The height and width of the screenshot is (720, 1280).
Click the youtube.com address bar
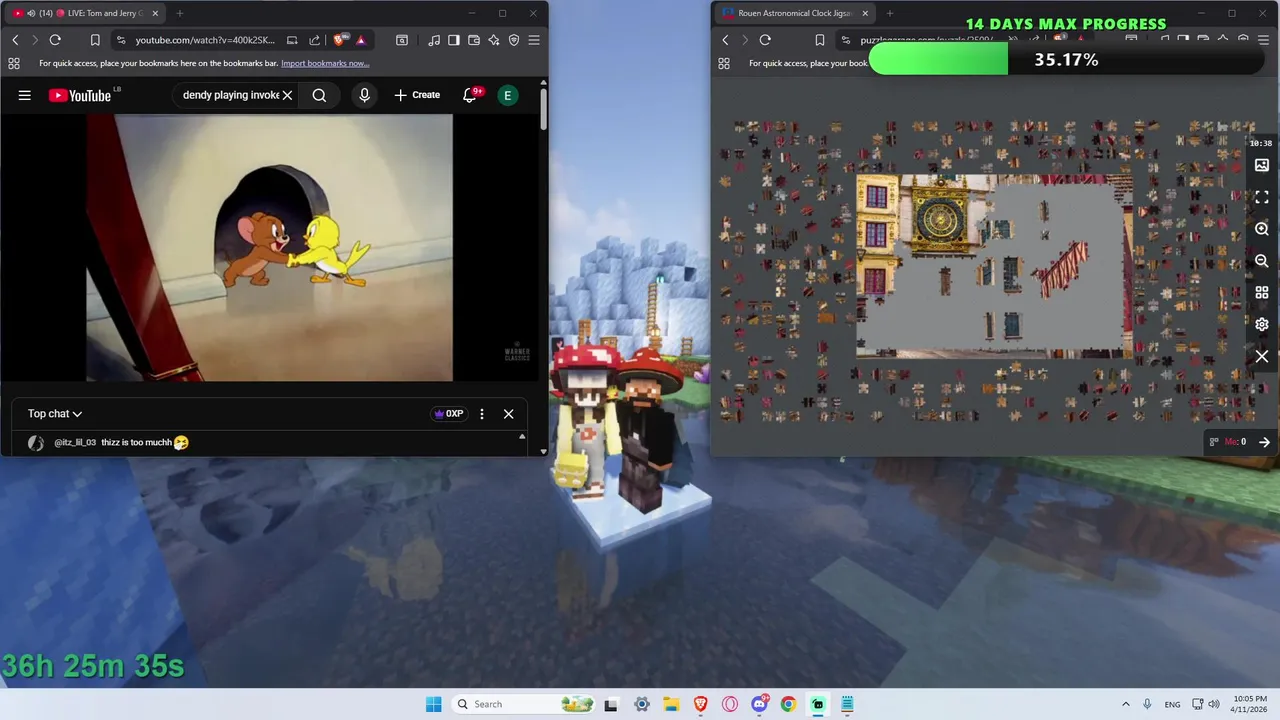pyautogui.click(x=205, y=40)
